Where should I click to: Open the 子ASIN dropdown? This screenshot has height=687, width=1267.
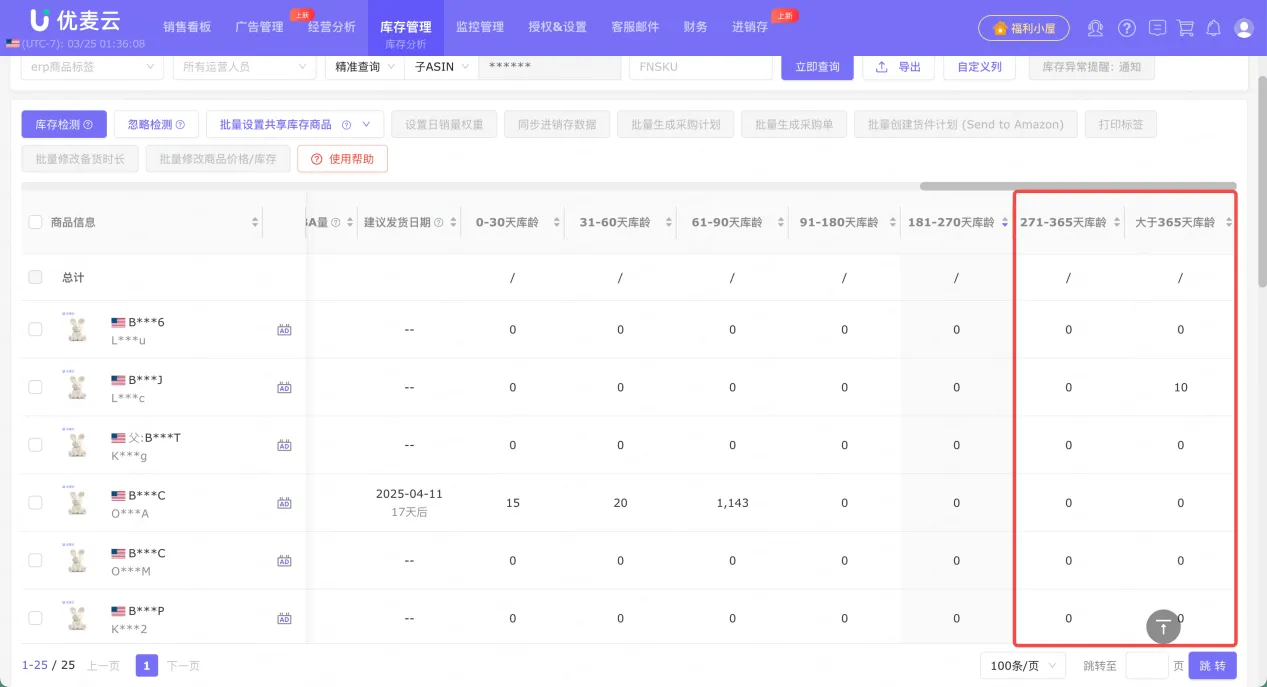[441, 67]
